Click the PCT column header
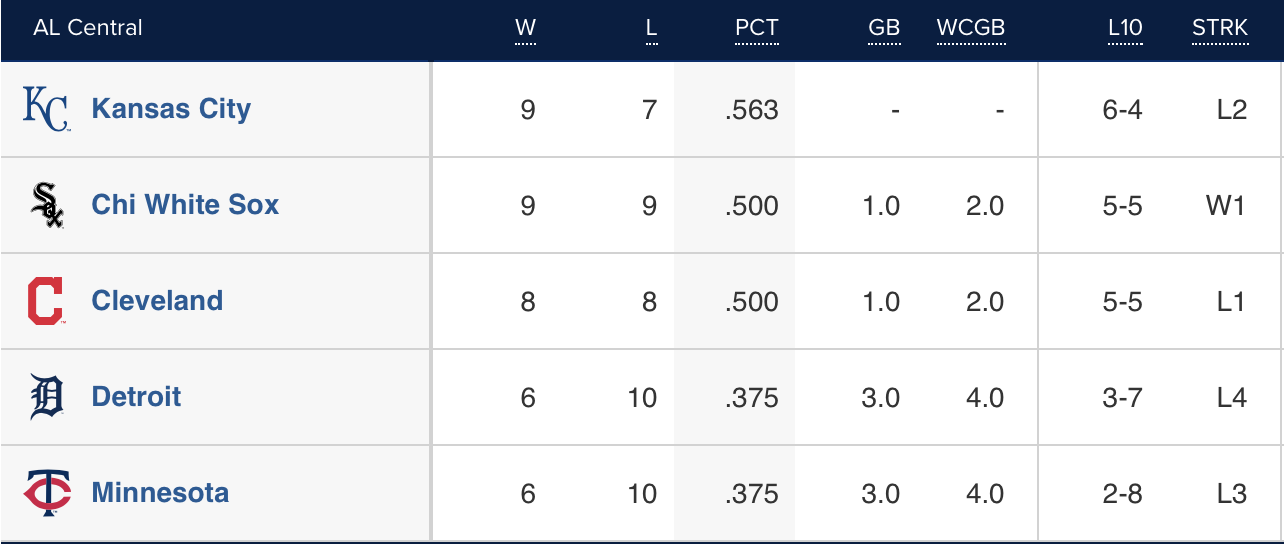The image size is (1284, 544). (x=756, y=28)
